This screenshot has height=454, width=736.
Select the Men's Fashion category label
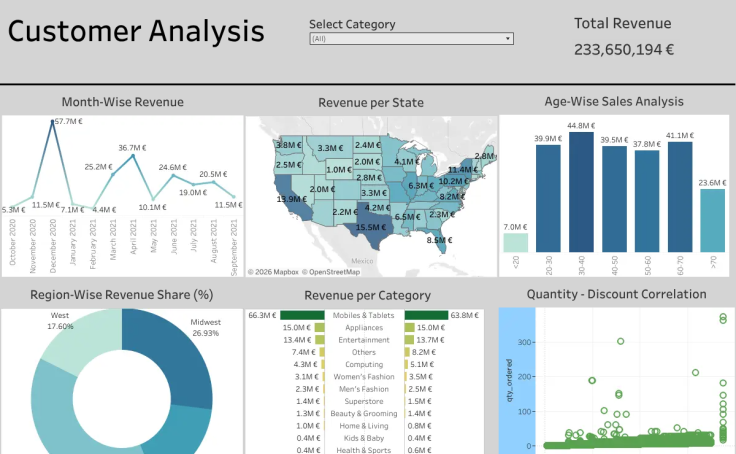point(364,389)
